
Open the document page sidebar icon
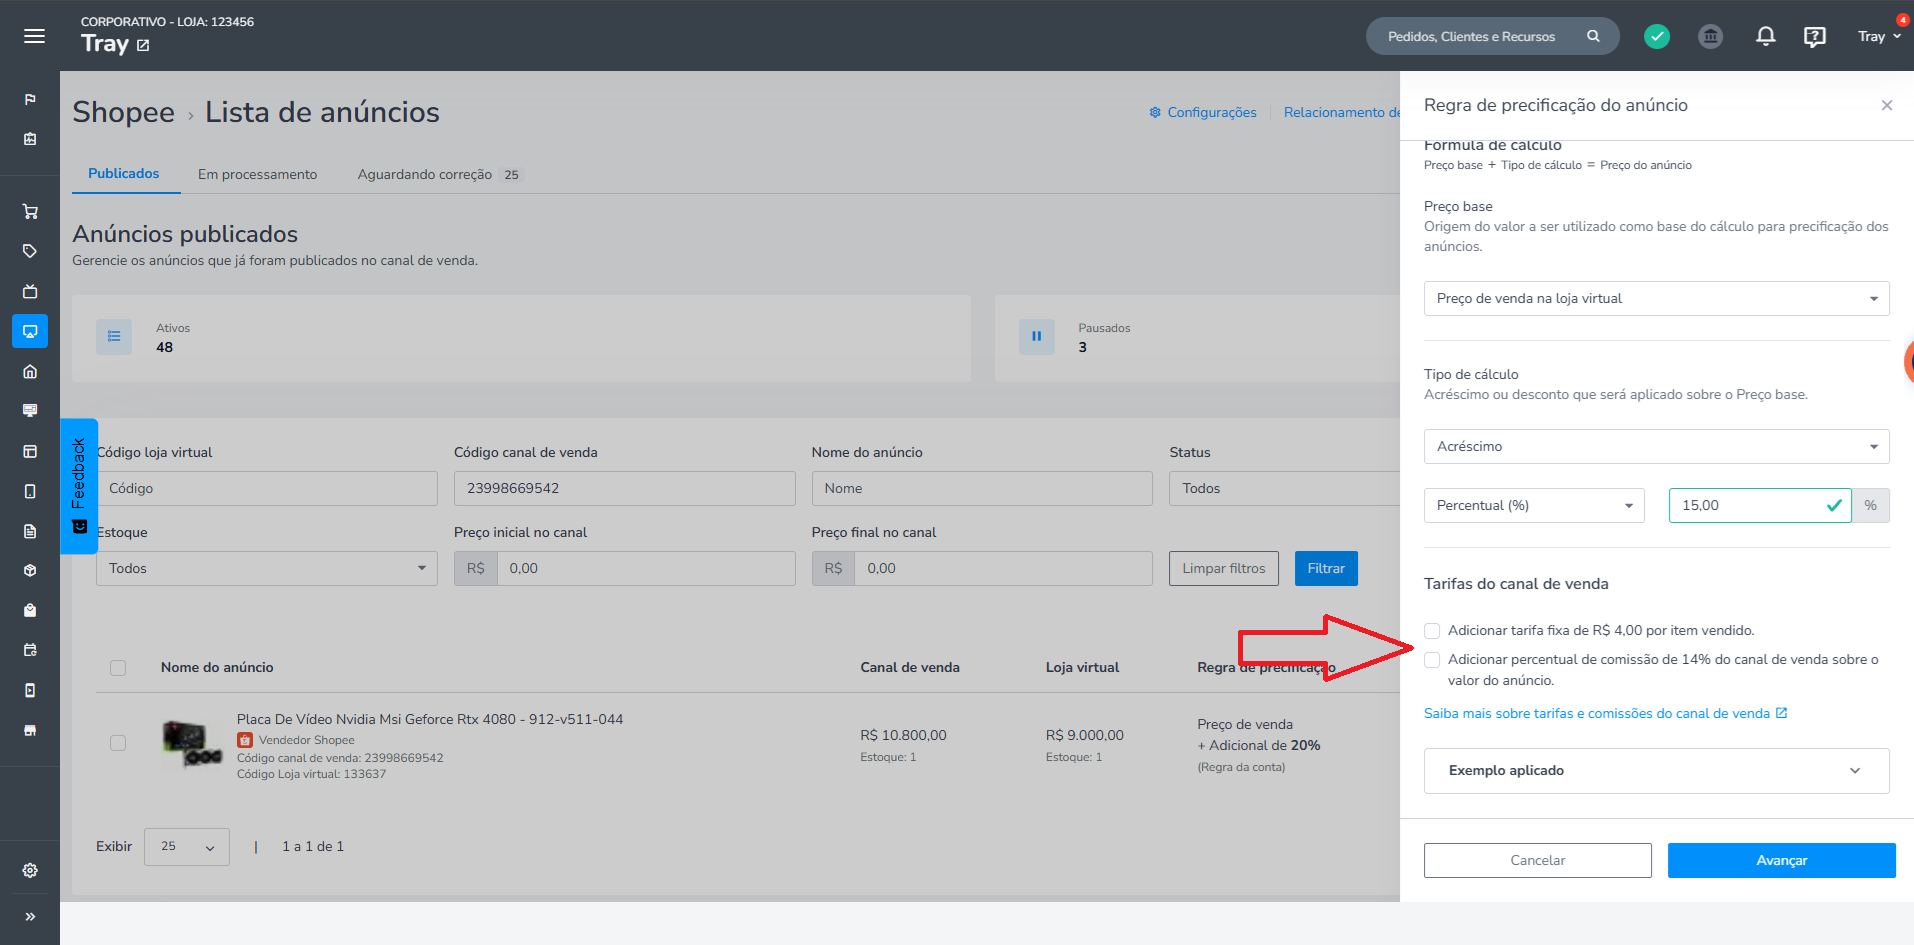coord(30,531)
